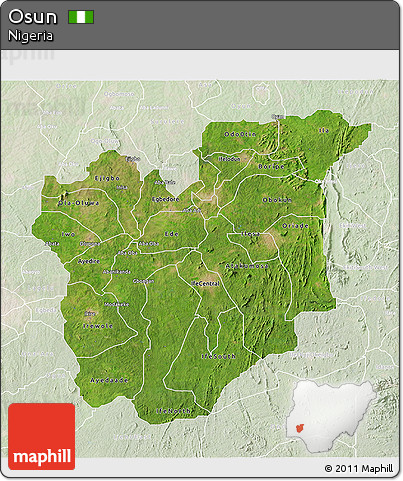
Task: Click the 'Egbedore' region label
Action: click(x=165, y=199)
